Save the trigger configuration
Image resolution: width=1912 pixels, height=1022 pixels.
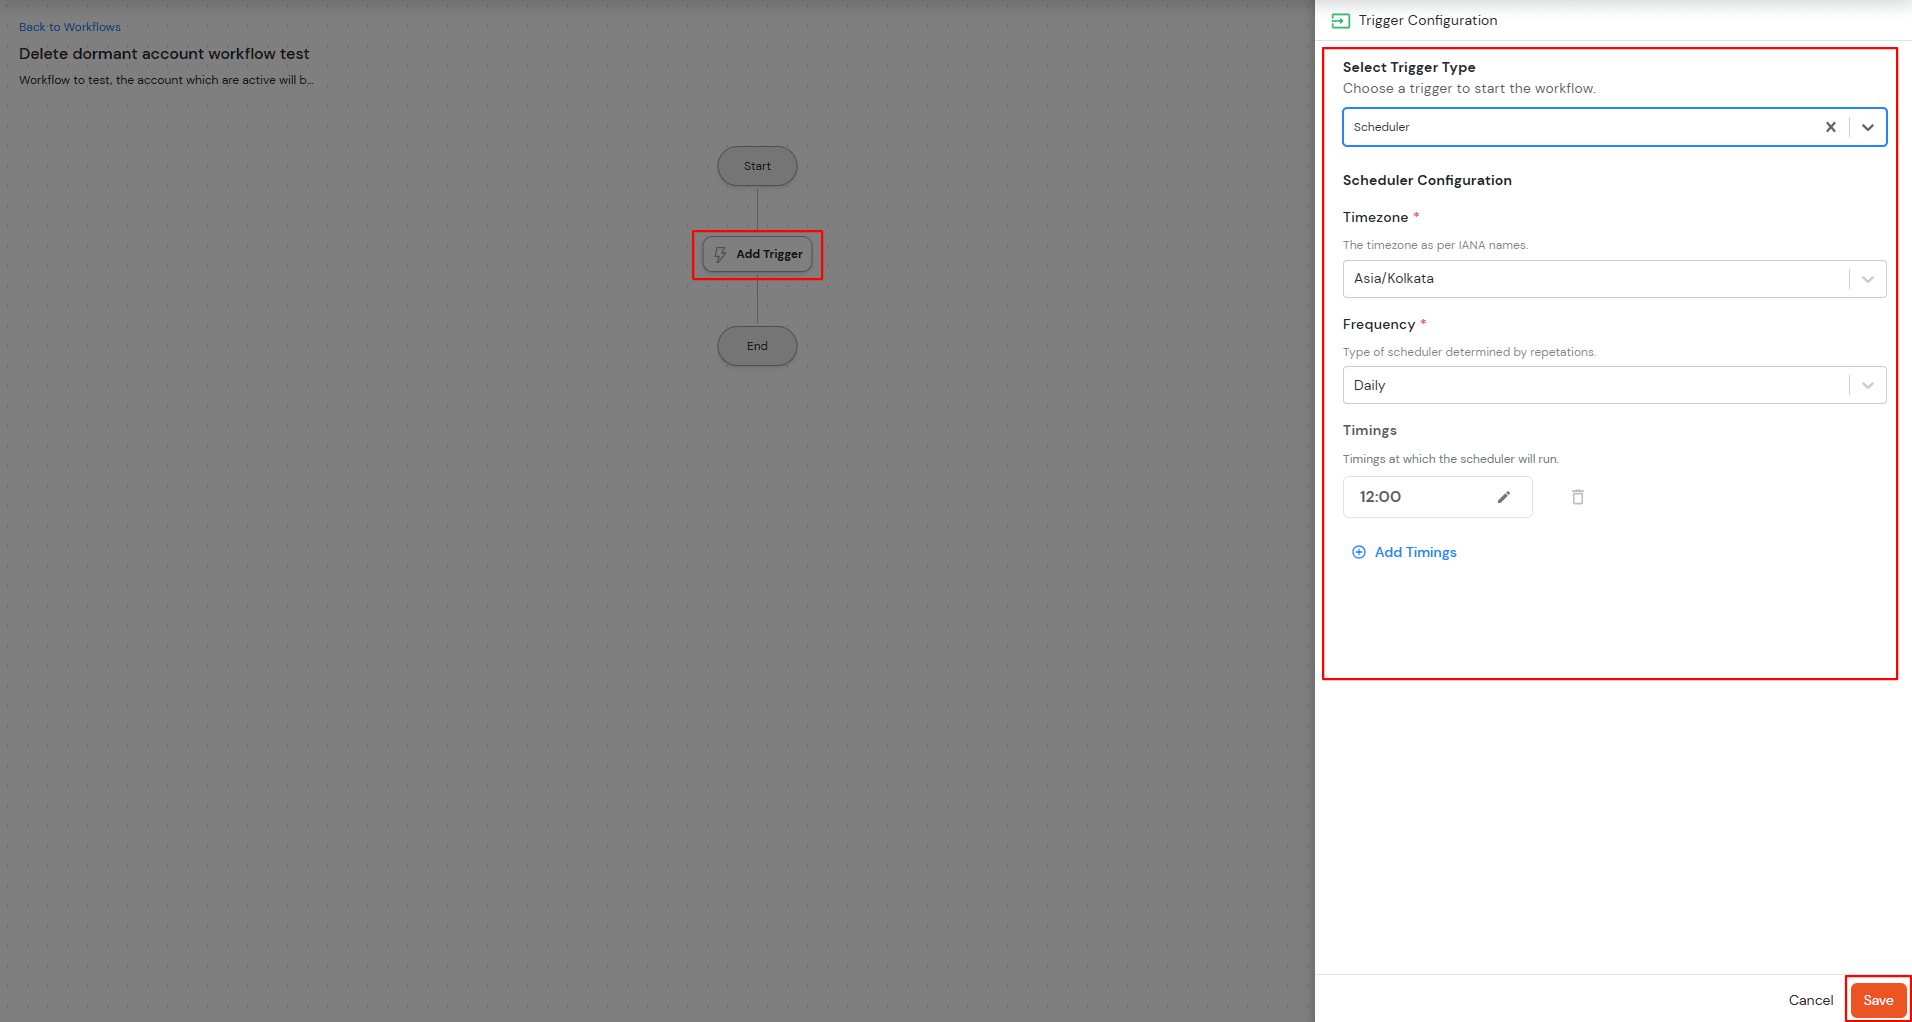1877,999
